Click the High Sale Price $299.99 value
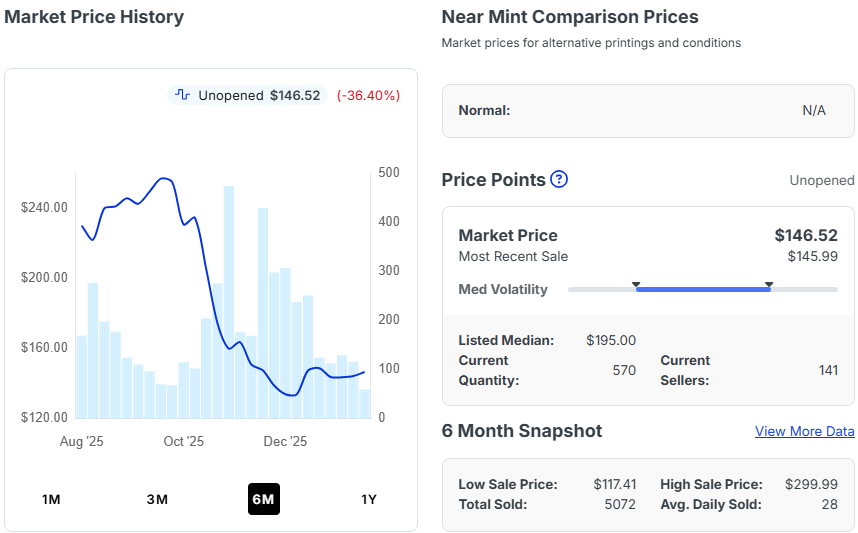 [x=812, y=484]
